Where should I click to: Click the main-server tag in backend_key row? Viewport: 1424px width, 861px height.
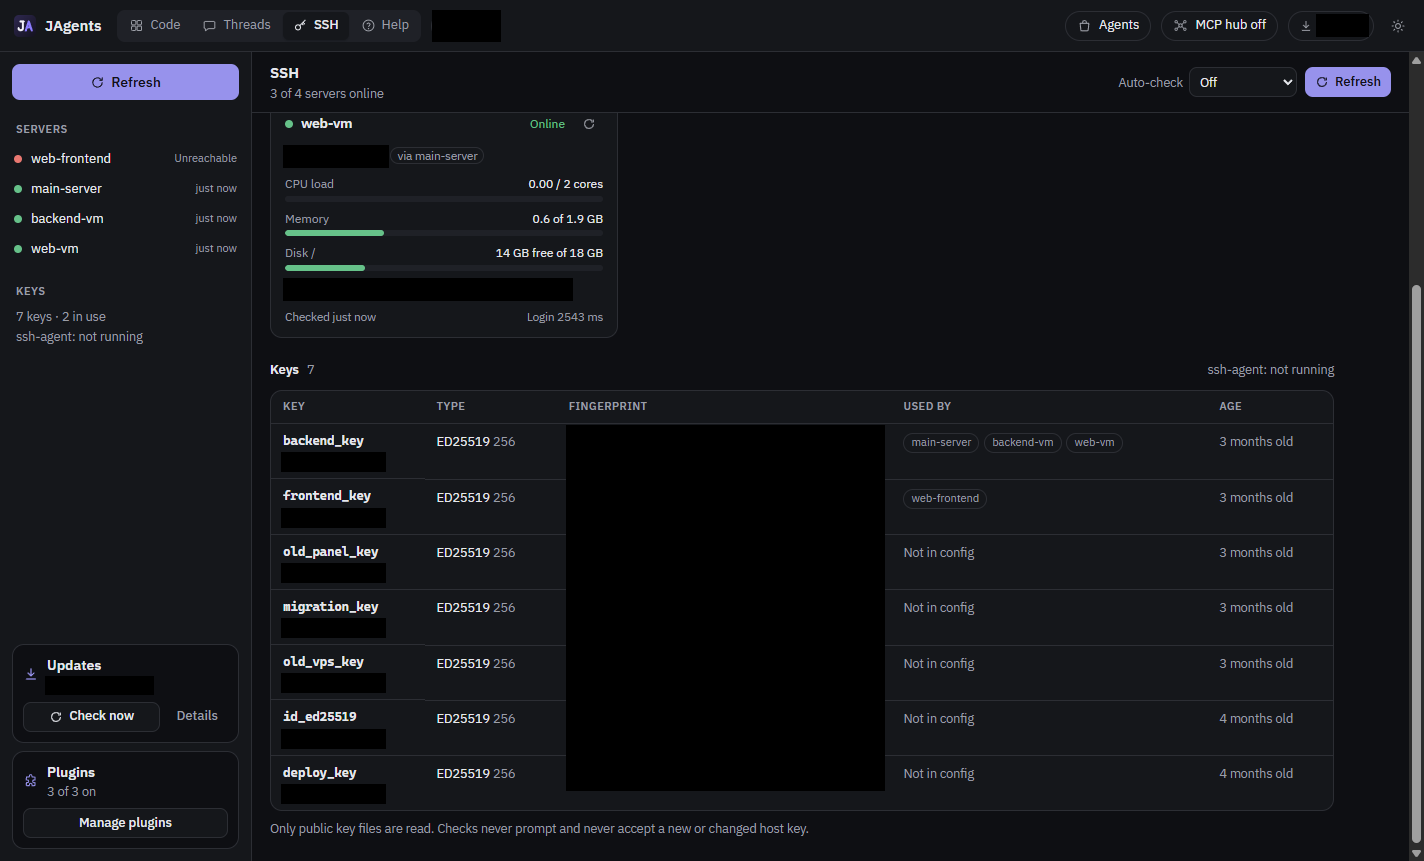(x=941, y=442)
